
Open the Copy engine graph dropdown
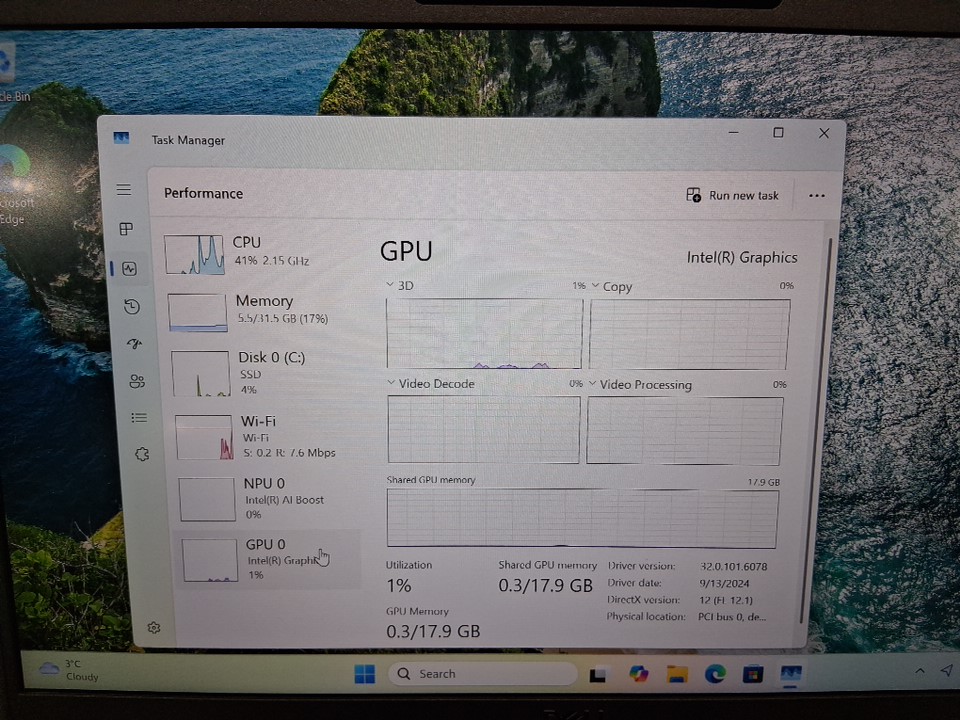(x=595, y=286)
